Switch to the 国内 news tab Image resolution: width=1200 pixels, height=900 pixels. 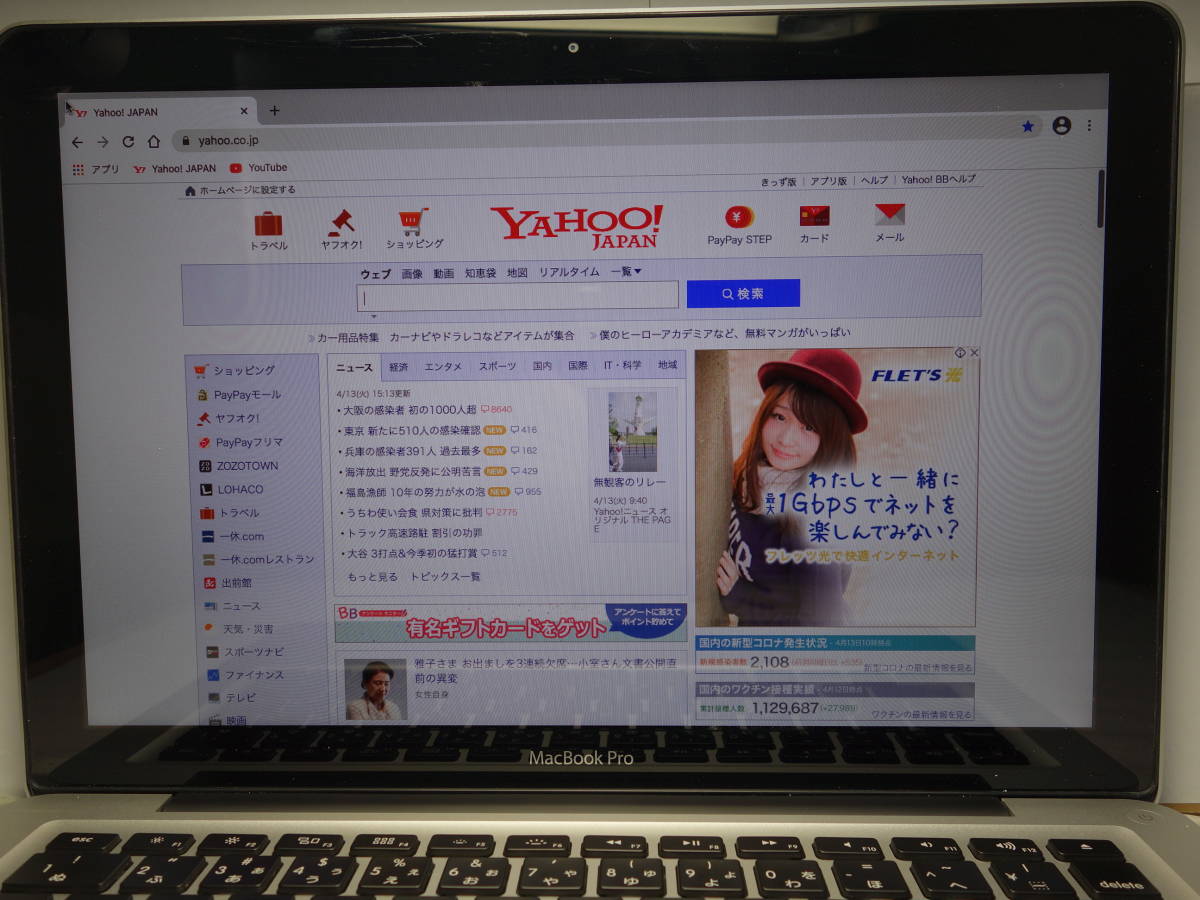[x=542, y=366]
